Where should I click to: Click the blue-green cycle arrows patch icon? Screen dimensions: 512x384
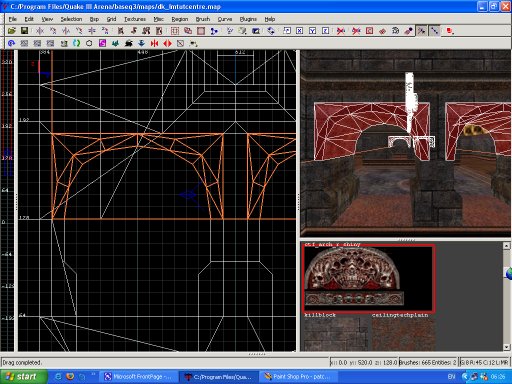point(76,43)
